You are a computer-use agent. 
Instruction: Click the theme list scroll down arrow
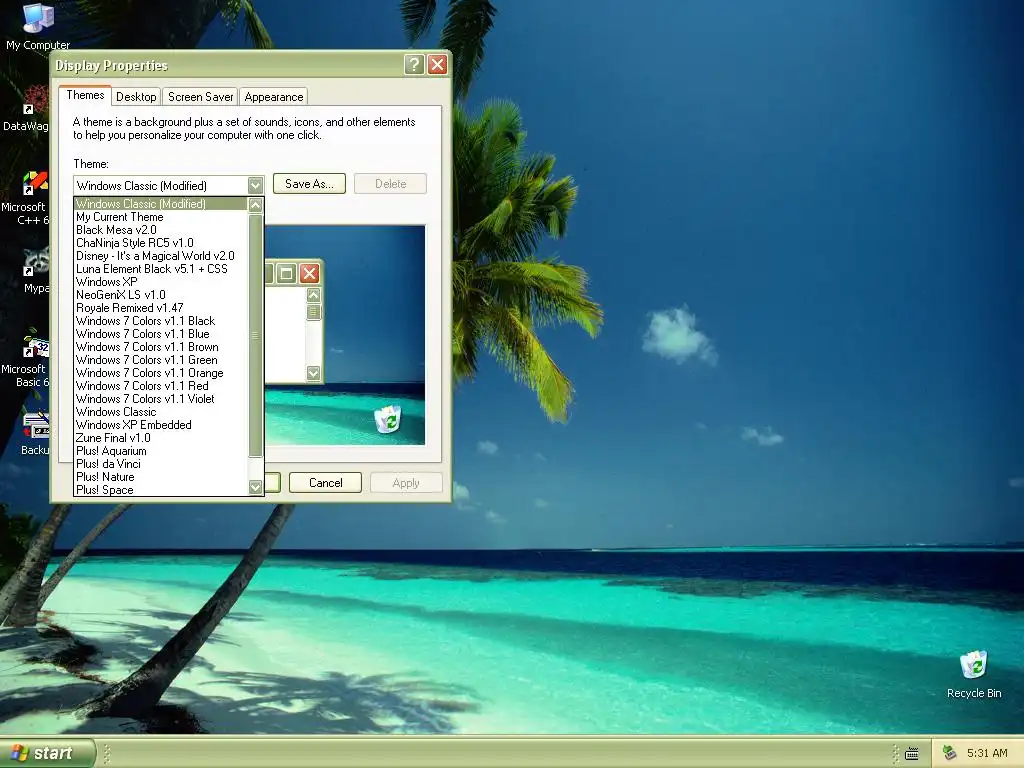(255, 487)
